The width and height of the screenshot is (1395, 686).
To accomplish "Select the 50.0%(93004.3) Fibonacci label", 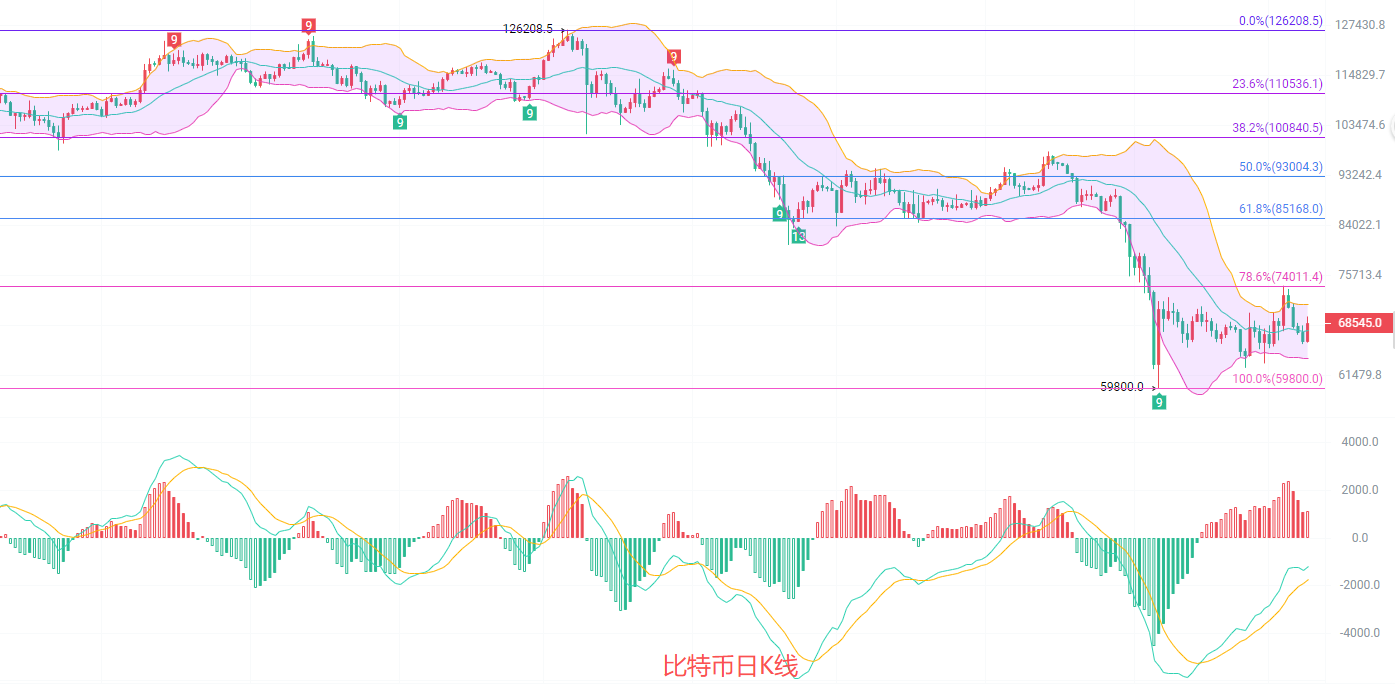I will [1281, 167].
